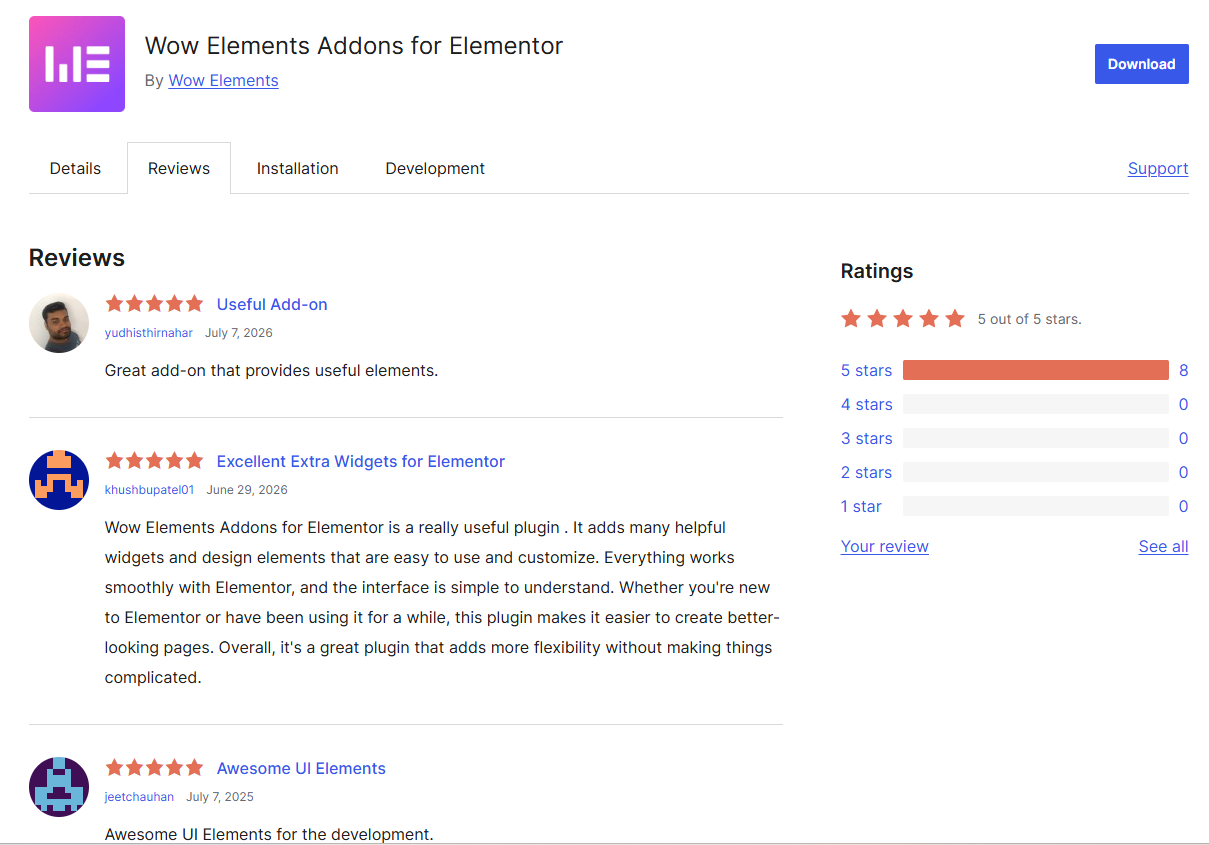Select the Reviews tab
The width and height of the screenshot is (1209, 845).
click(x=179, y=168)
